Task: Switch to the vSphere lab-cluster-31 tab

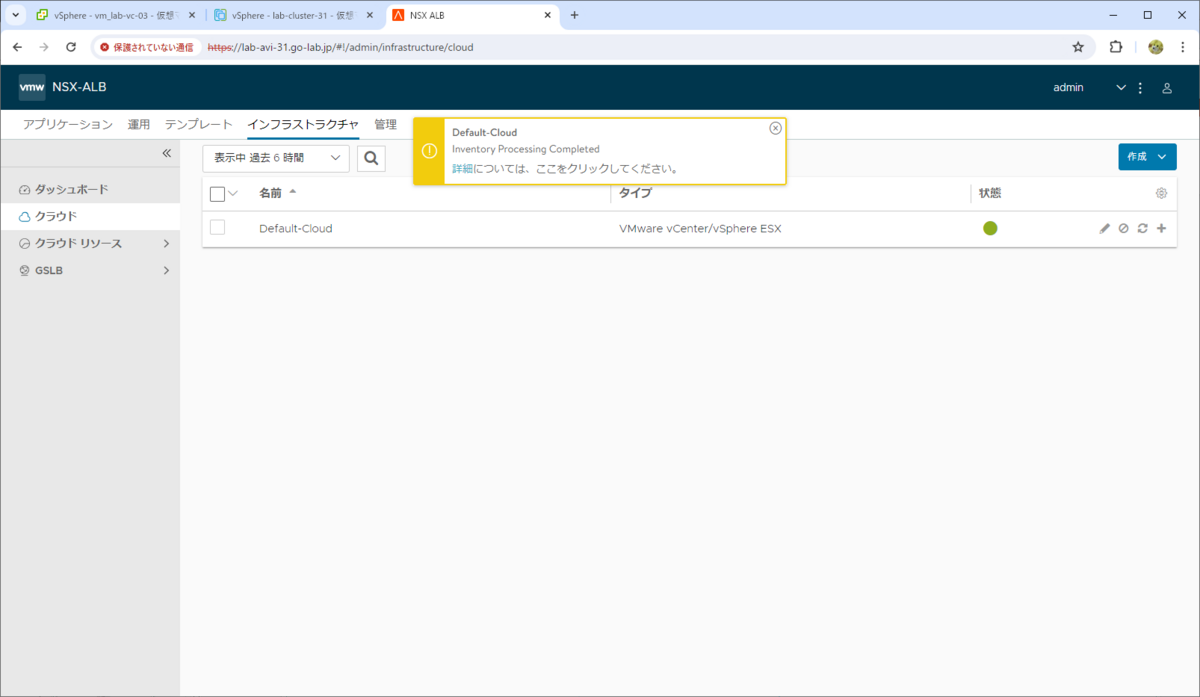Action: [x=295, y=15]
